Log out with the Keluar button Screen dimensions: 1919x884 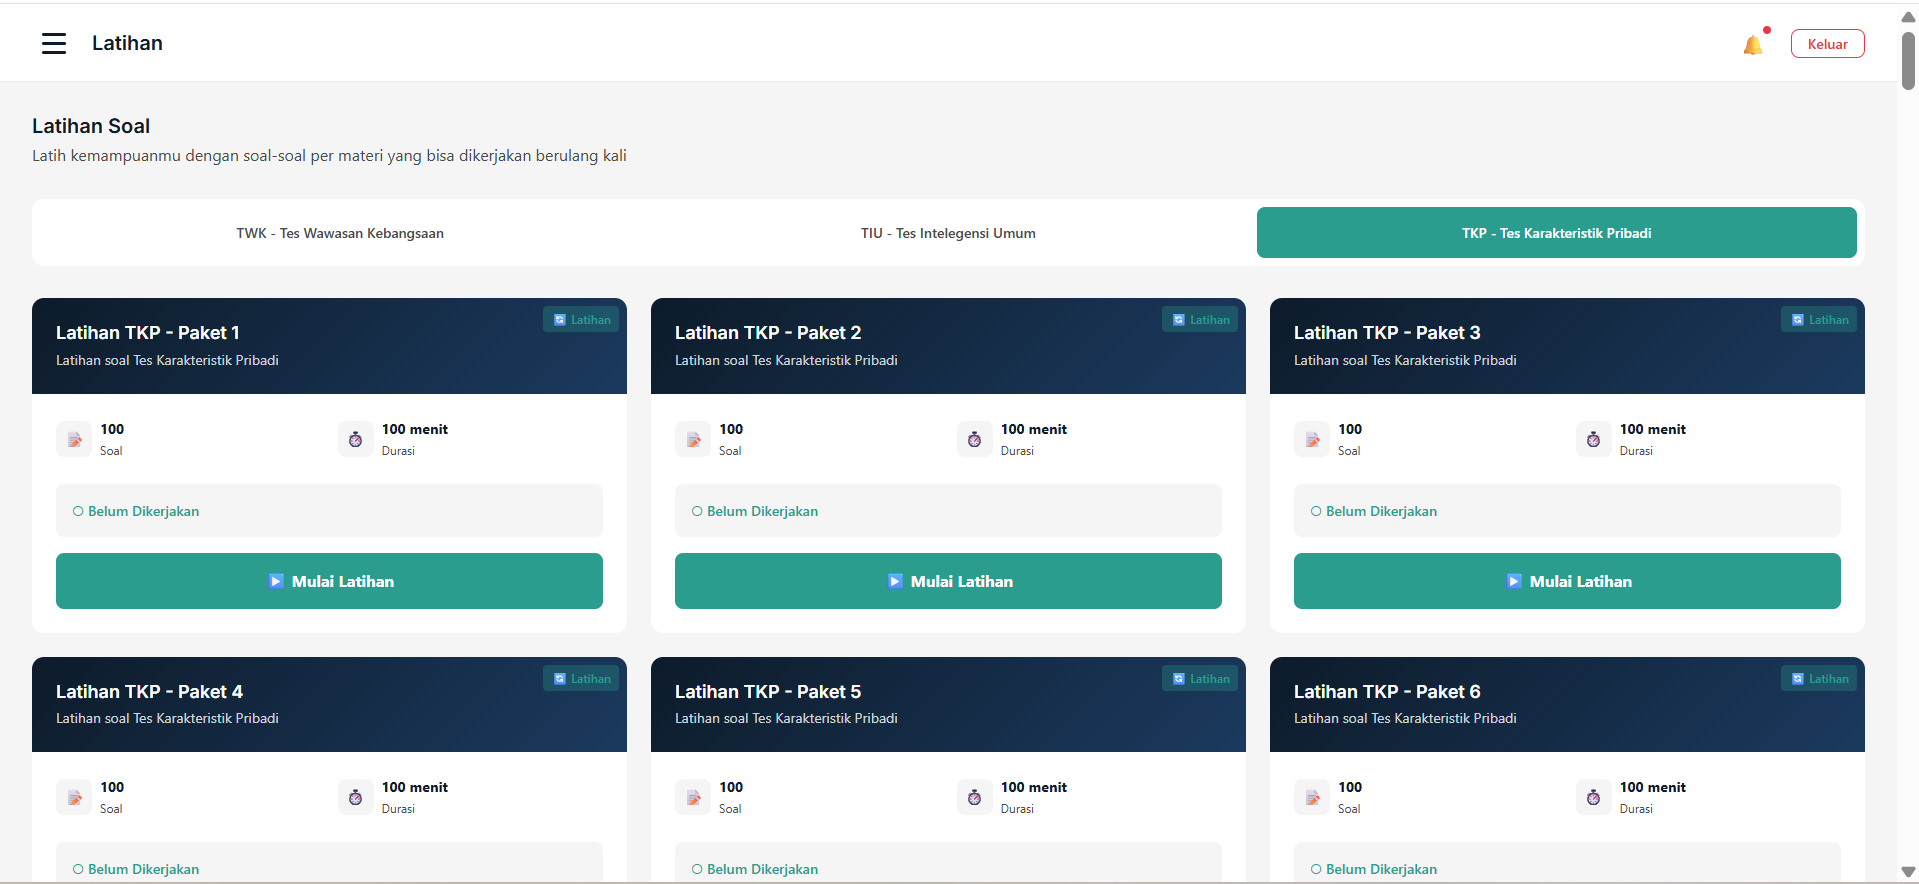click(1827, 44)
